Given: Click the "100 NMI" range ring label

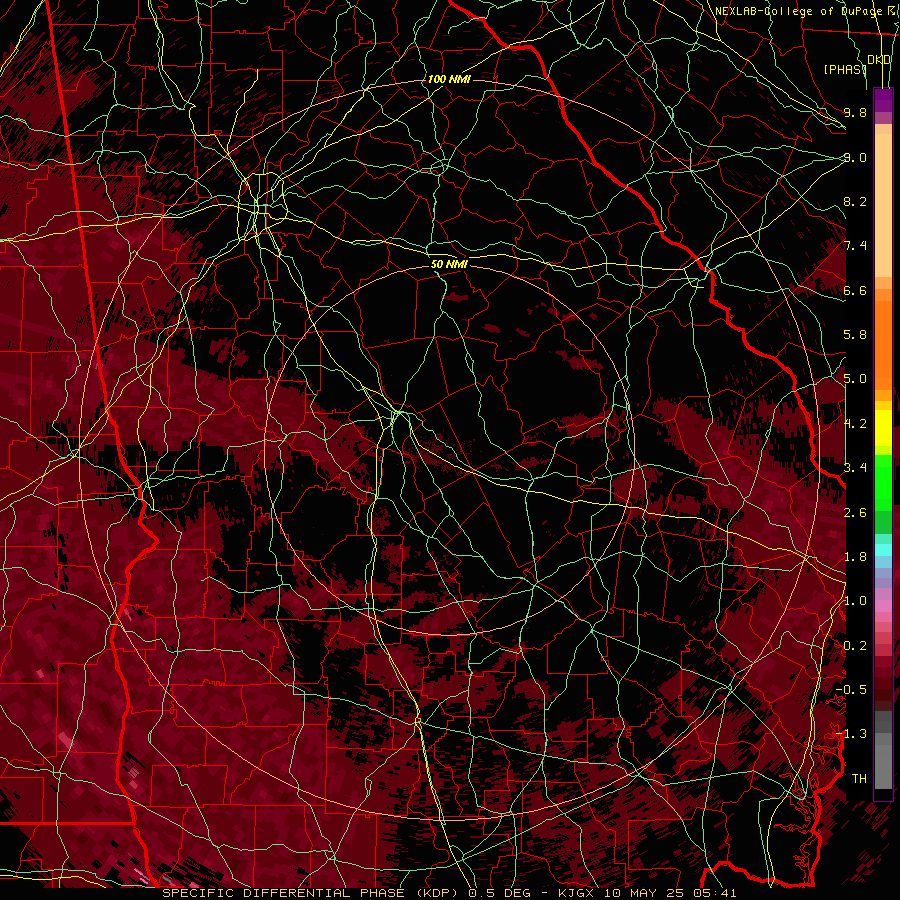Looking at the screenshot, I should pyautogui.click(x=449, y=79).
